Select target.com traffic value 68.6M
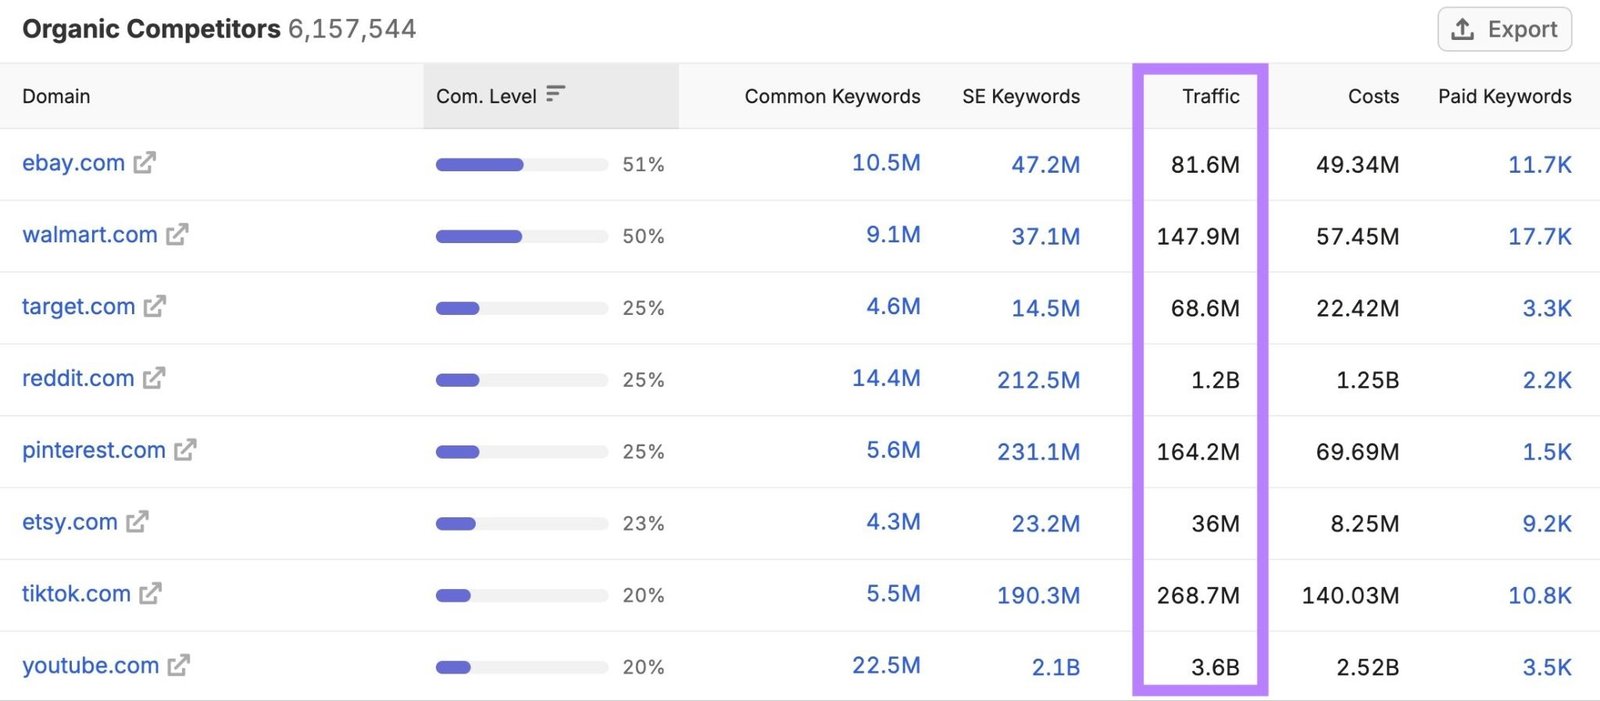This screenshot has width=1600, height=701. tap(1205, 309)
